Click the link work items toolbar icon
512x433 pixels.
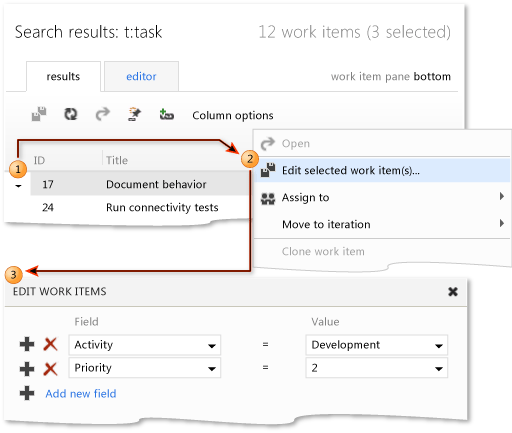(166, 114)
